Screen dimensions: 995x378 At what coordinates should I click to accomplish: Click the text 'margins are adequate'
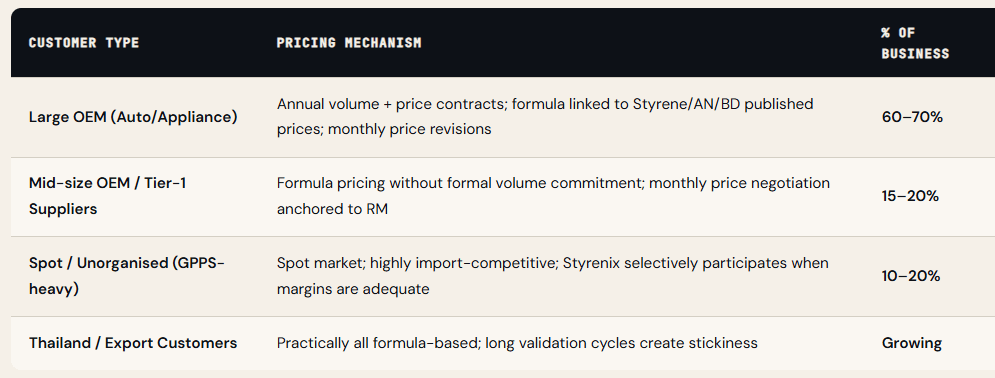click(353, 289)
